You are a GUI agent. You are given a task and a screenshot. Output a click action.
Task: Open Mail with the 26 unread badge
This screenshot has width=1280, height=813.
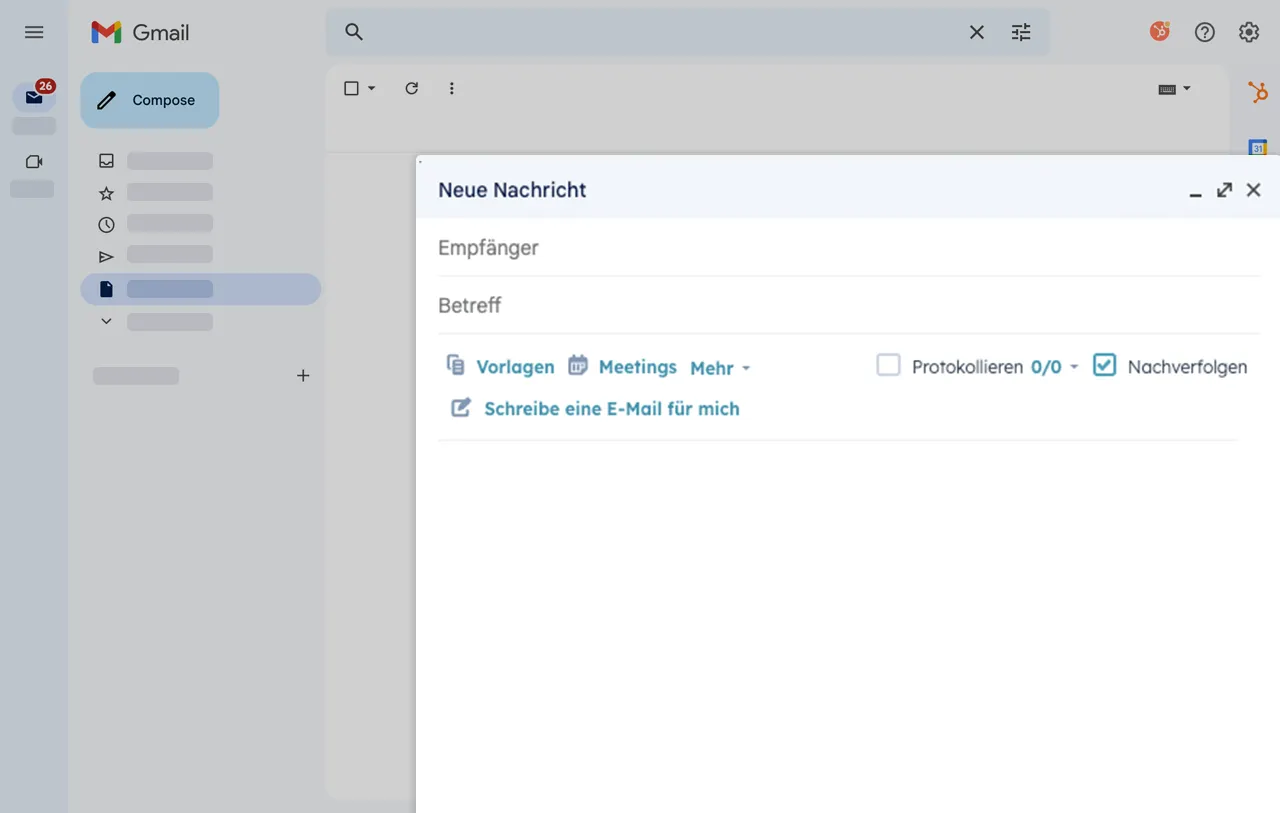tap(34, 97)
